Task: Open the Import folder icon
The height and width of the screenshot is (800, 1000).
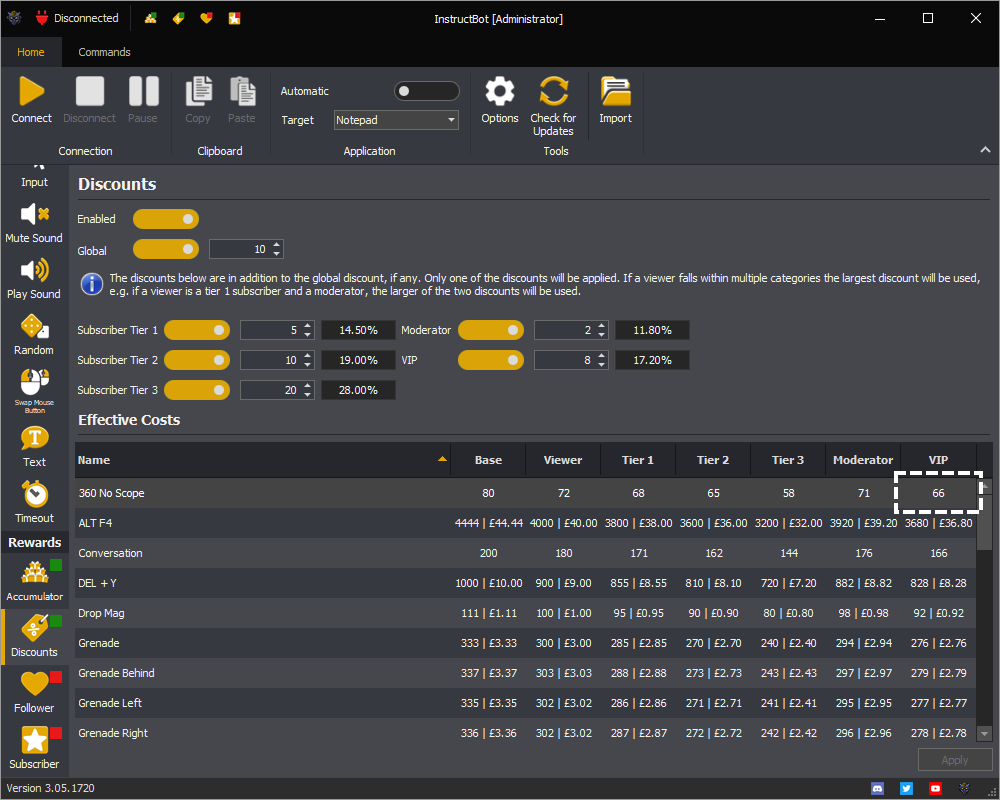Action: (615, 91)
